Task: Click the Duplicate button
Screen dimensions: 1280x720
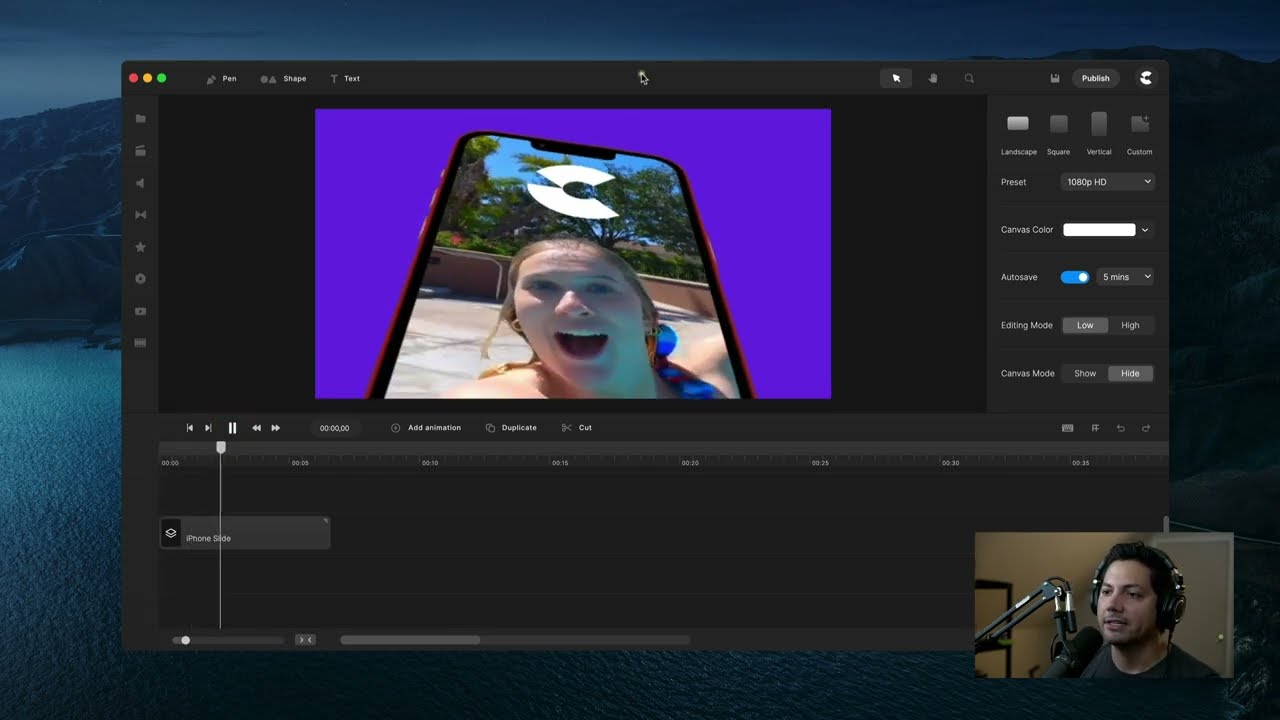Action: [x=511, y=428]
